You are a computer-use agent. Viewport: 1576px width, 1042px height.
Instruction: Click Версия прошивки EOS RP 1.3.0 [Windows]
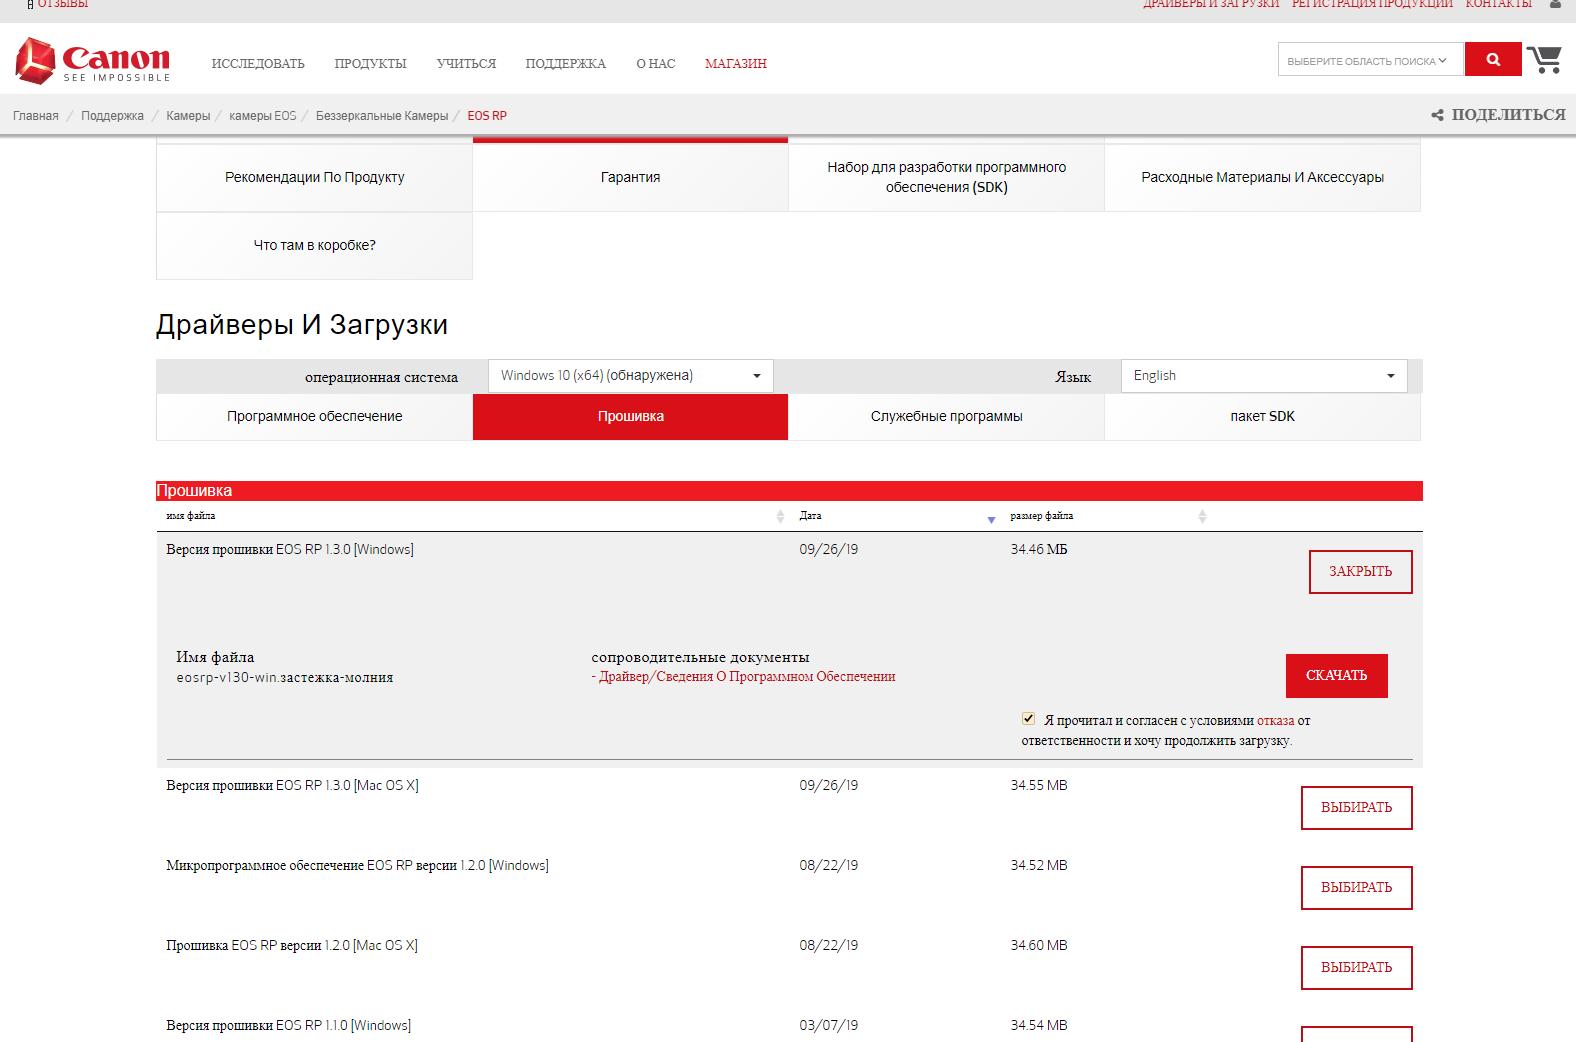pos(290,550)
